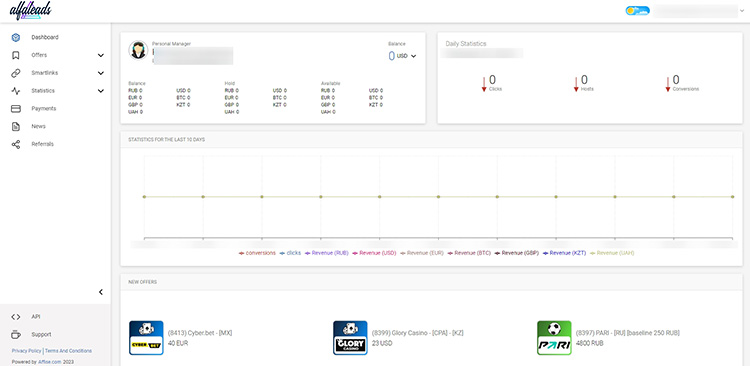This screenshot has height=366, width=750.
Task: Click the Statistics pulse icon
Action: (x=16, y=90)
